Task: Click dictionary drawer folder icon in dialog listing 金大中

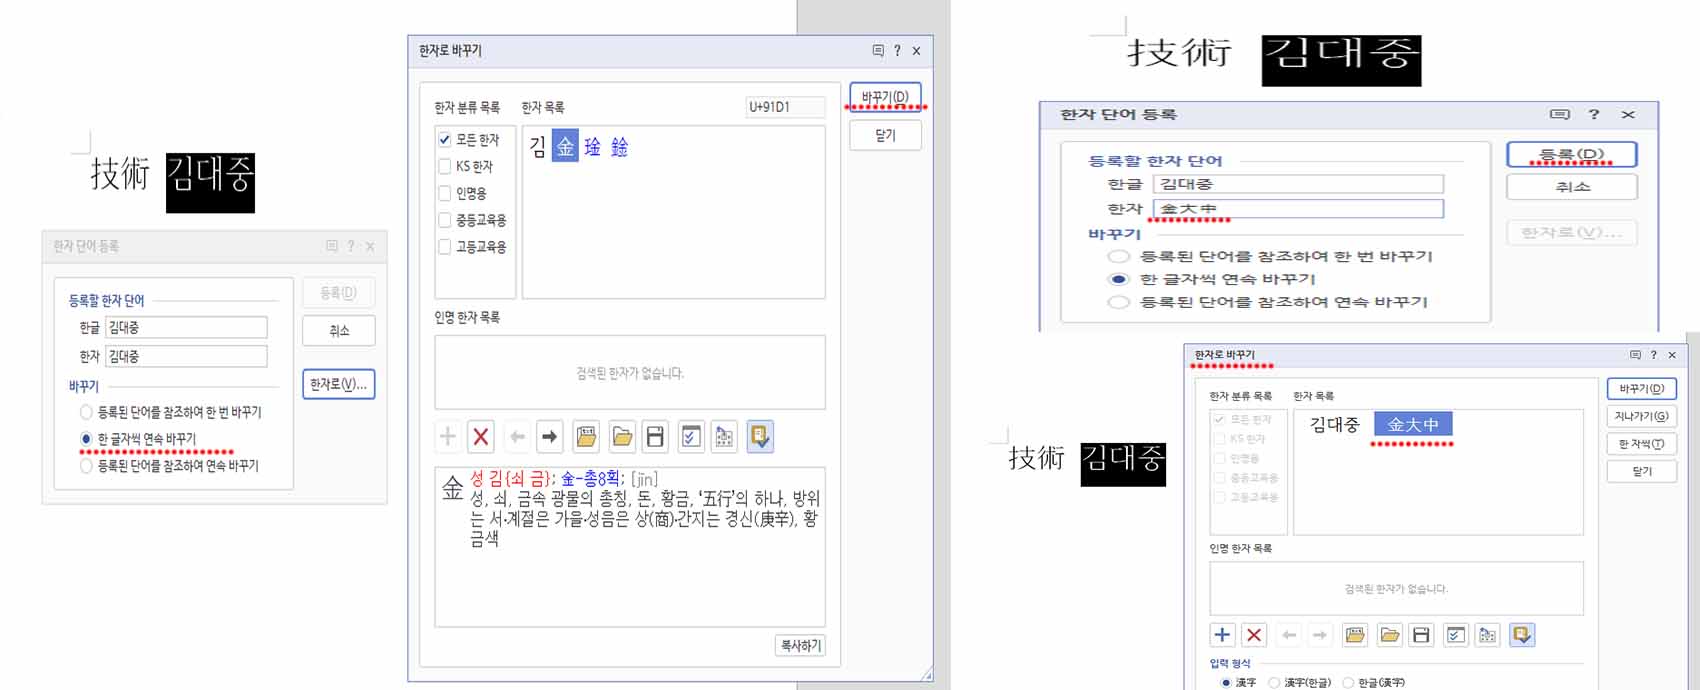Action: [1355, 634]
